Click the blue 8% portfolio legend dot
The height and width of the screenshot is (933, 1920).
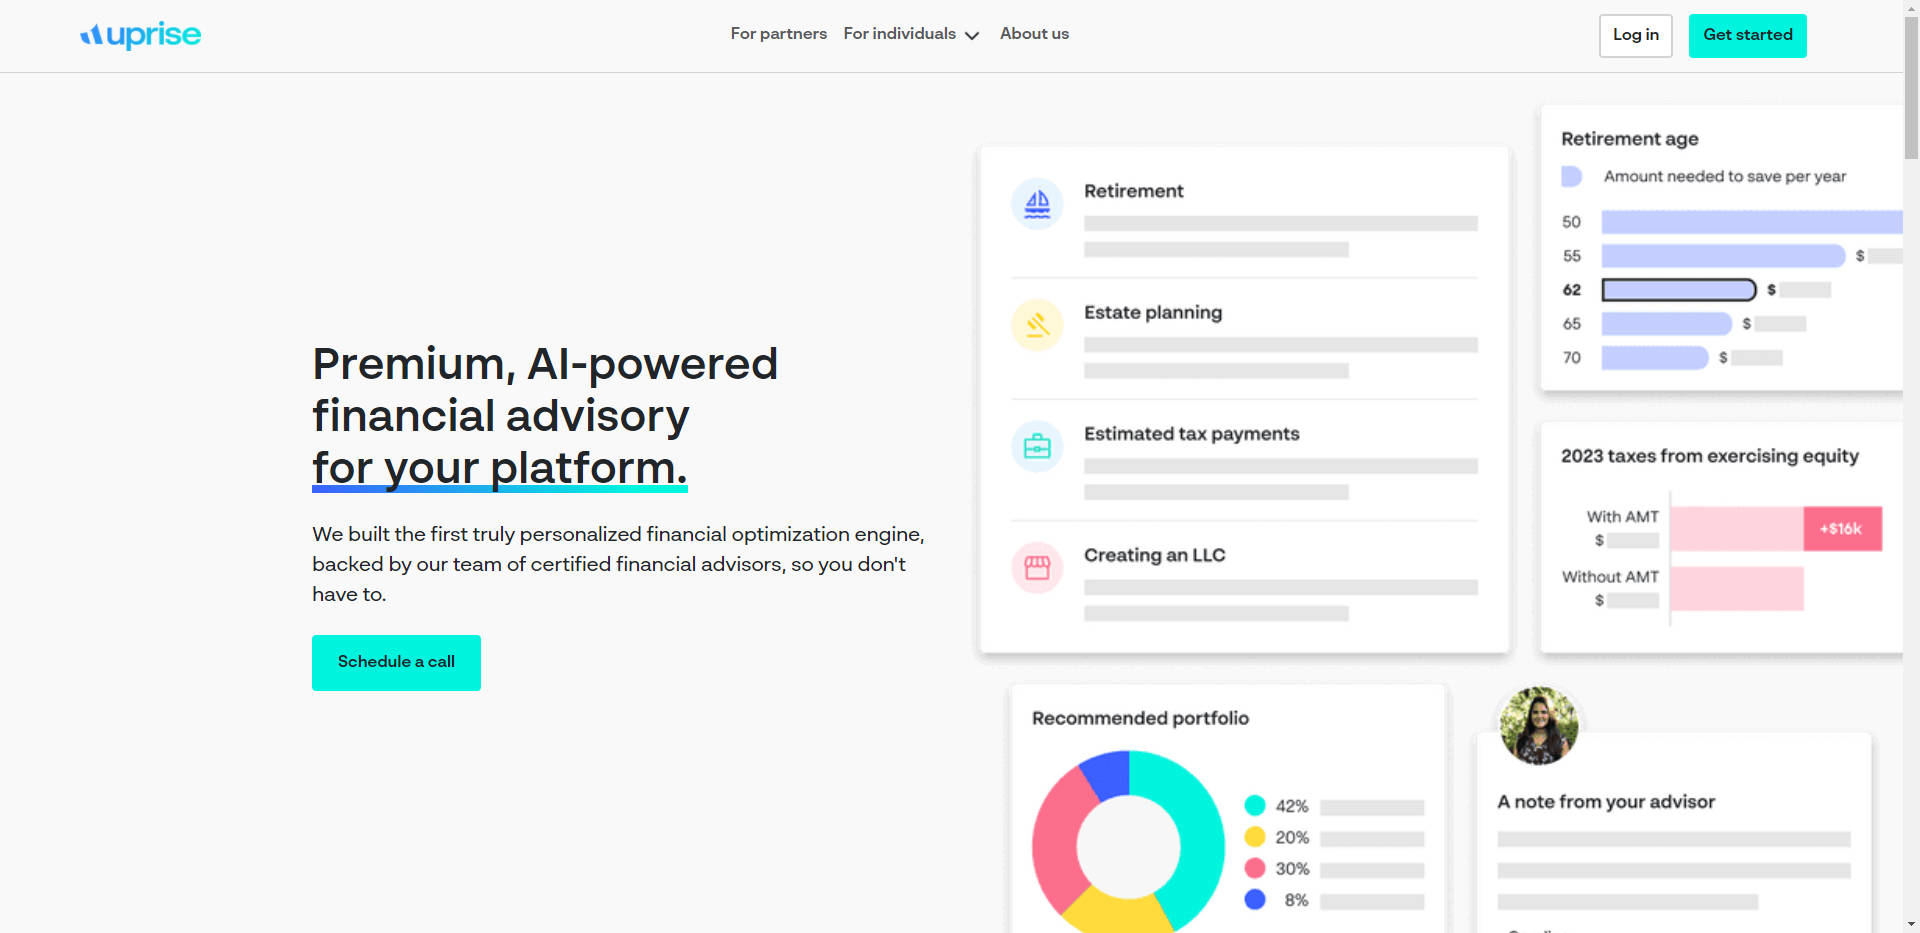1255,900
